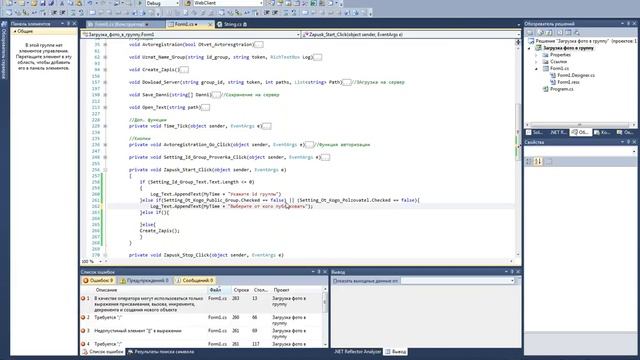Toggle the Сообщений 0 messages filter
The image size is (640, 360).
coord(195,280)
